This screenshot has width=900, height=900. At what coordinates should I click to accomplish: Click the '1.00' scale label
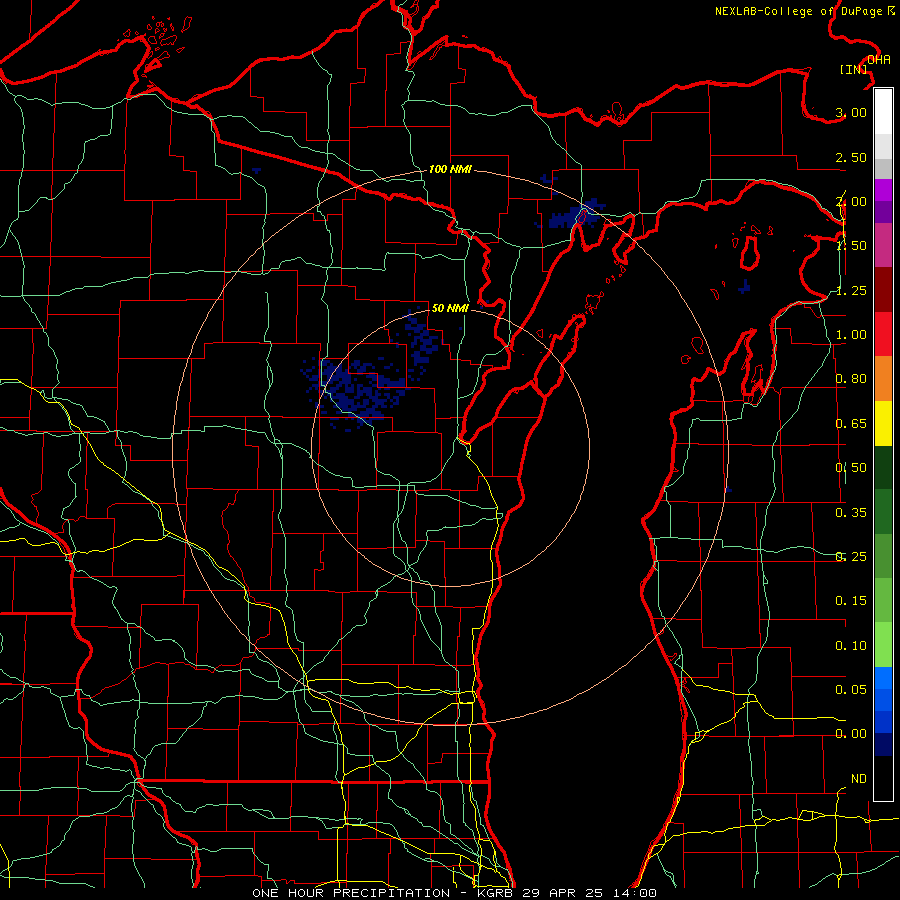[851, 335]
